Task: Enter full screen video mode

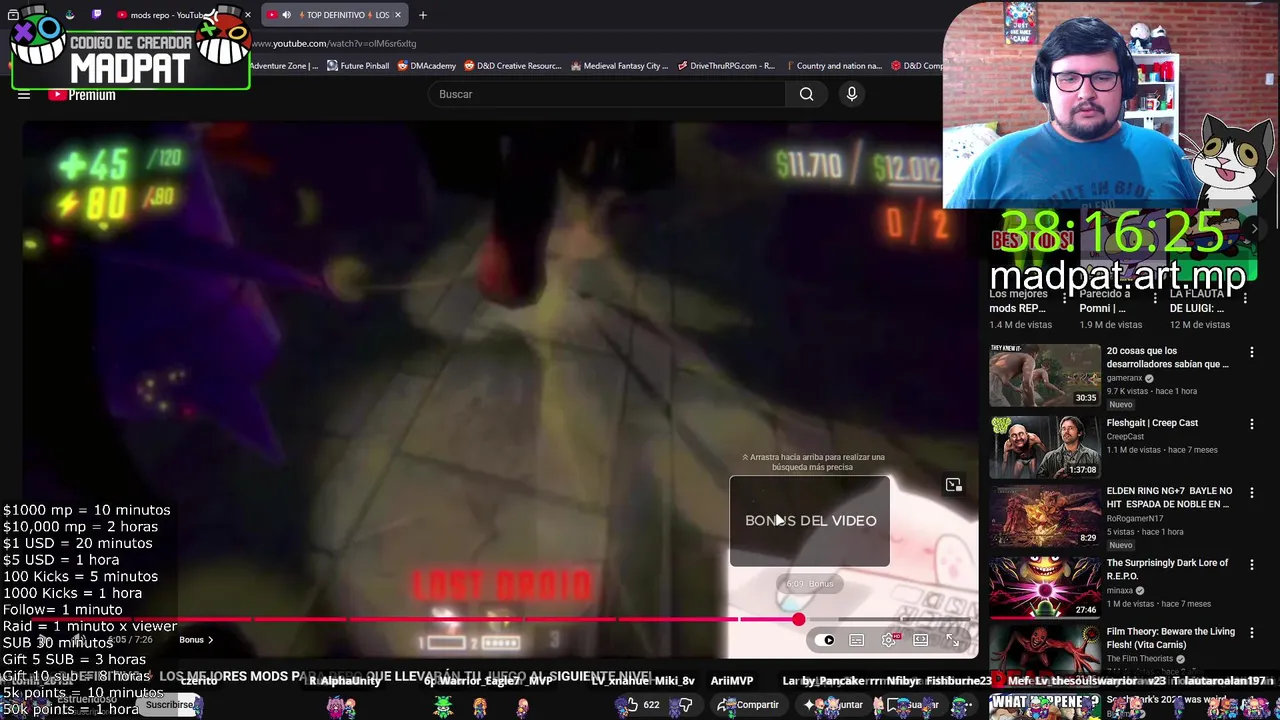Action: tap(952, 640)
